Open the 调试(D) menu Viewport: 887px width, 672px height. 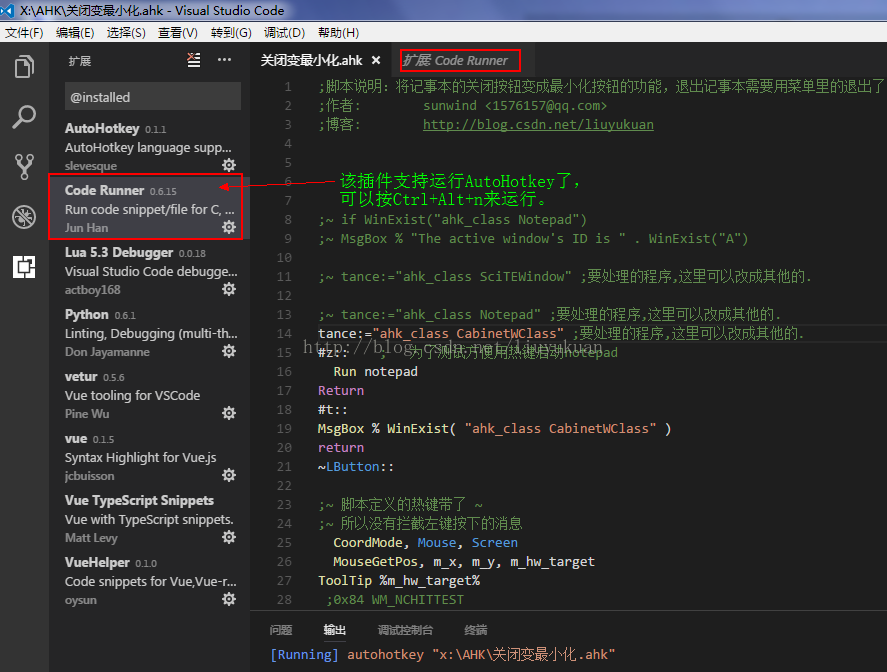coord(285,33)
